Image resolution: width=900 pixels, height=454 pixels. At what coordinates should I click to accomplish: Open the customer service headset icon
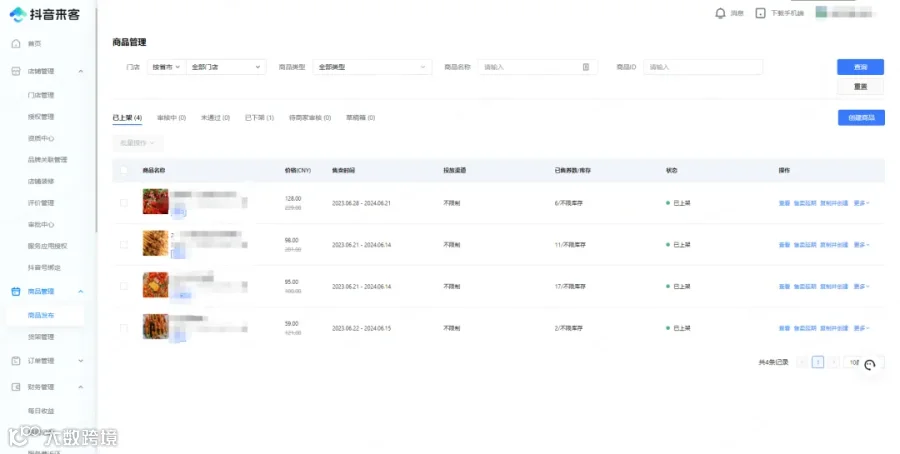(870, 364)
